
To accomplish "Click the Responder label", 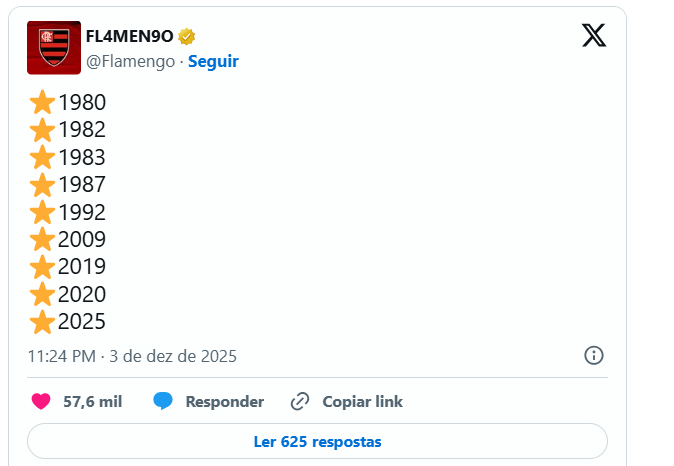I will coord(225,402).
